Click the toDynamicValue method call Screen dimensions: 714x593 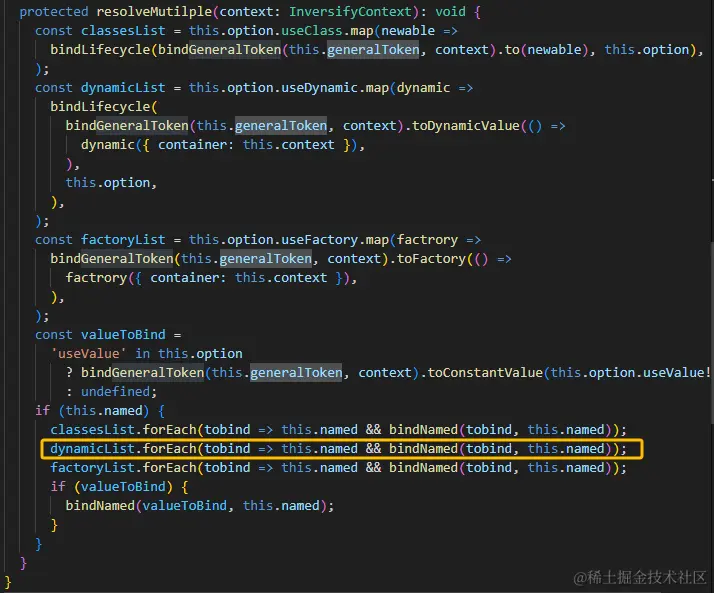465,126
